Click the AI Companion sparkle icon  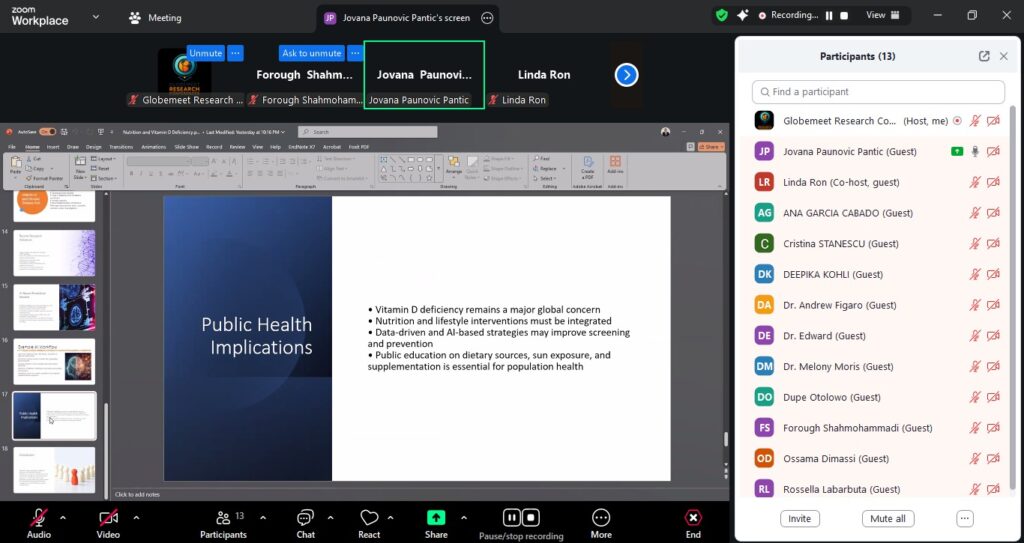click(x=743, y=15)
